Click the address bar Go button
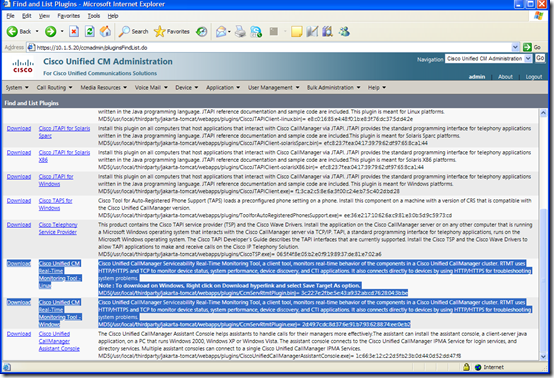This screenshot has height=378, width=554. tap(532, 47)
